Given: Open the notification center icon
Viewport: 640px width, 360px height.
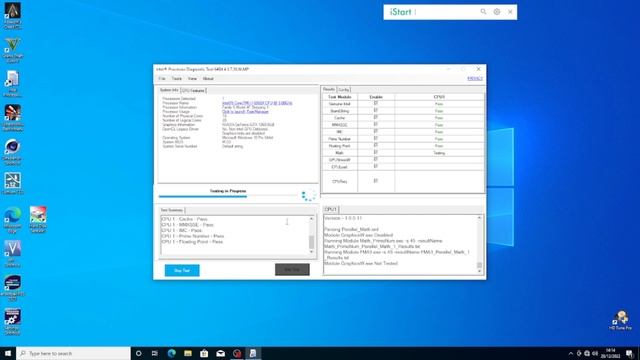Looking at the screenshot, I should pos(629,353).
